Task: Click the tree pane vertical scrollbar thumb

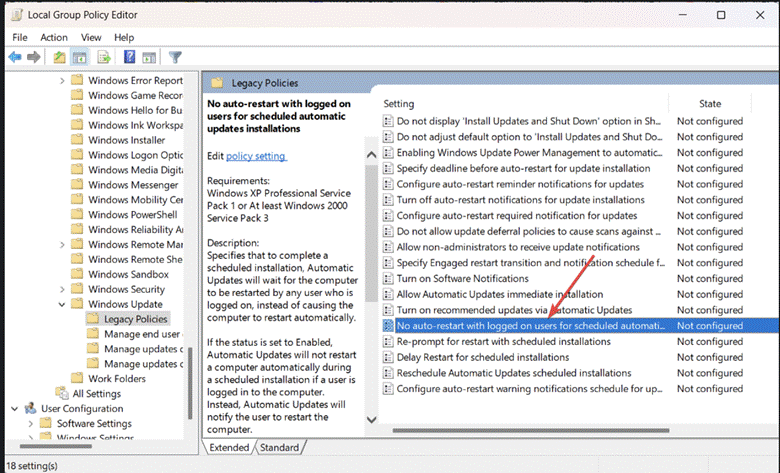Action: [x=190, y=383]
